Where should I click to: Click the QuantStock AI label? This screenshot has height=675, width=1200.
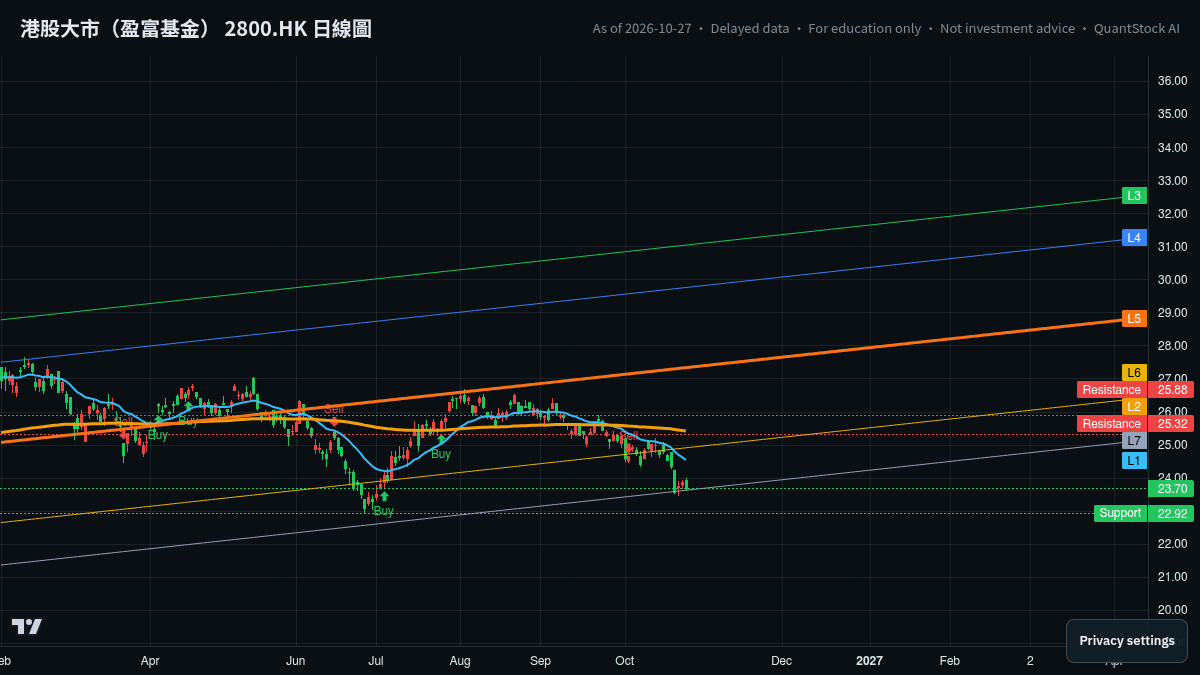(1137, 28)
